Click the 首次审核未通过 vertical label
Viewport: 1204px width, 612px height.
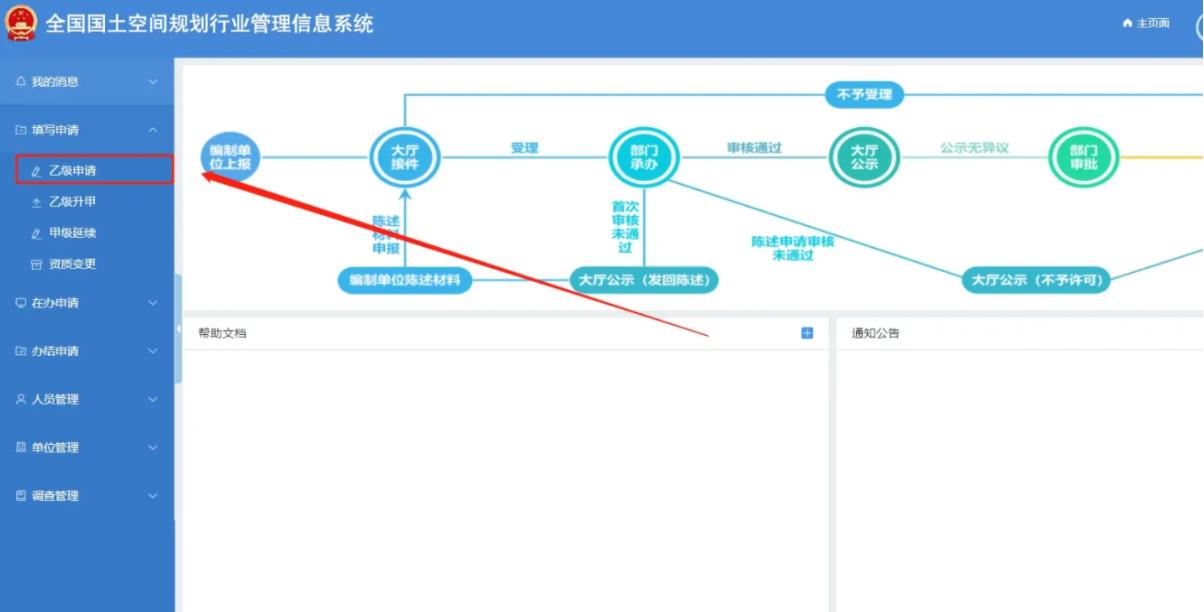pos(625,227)
